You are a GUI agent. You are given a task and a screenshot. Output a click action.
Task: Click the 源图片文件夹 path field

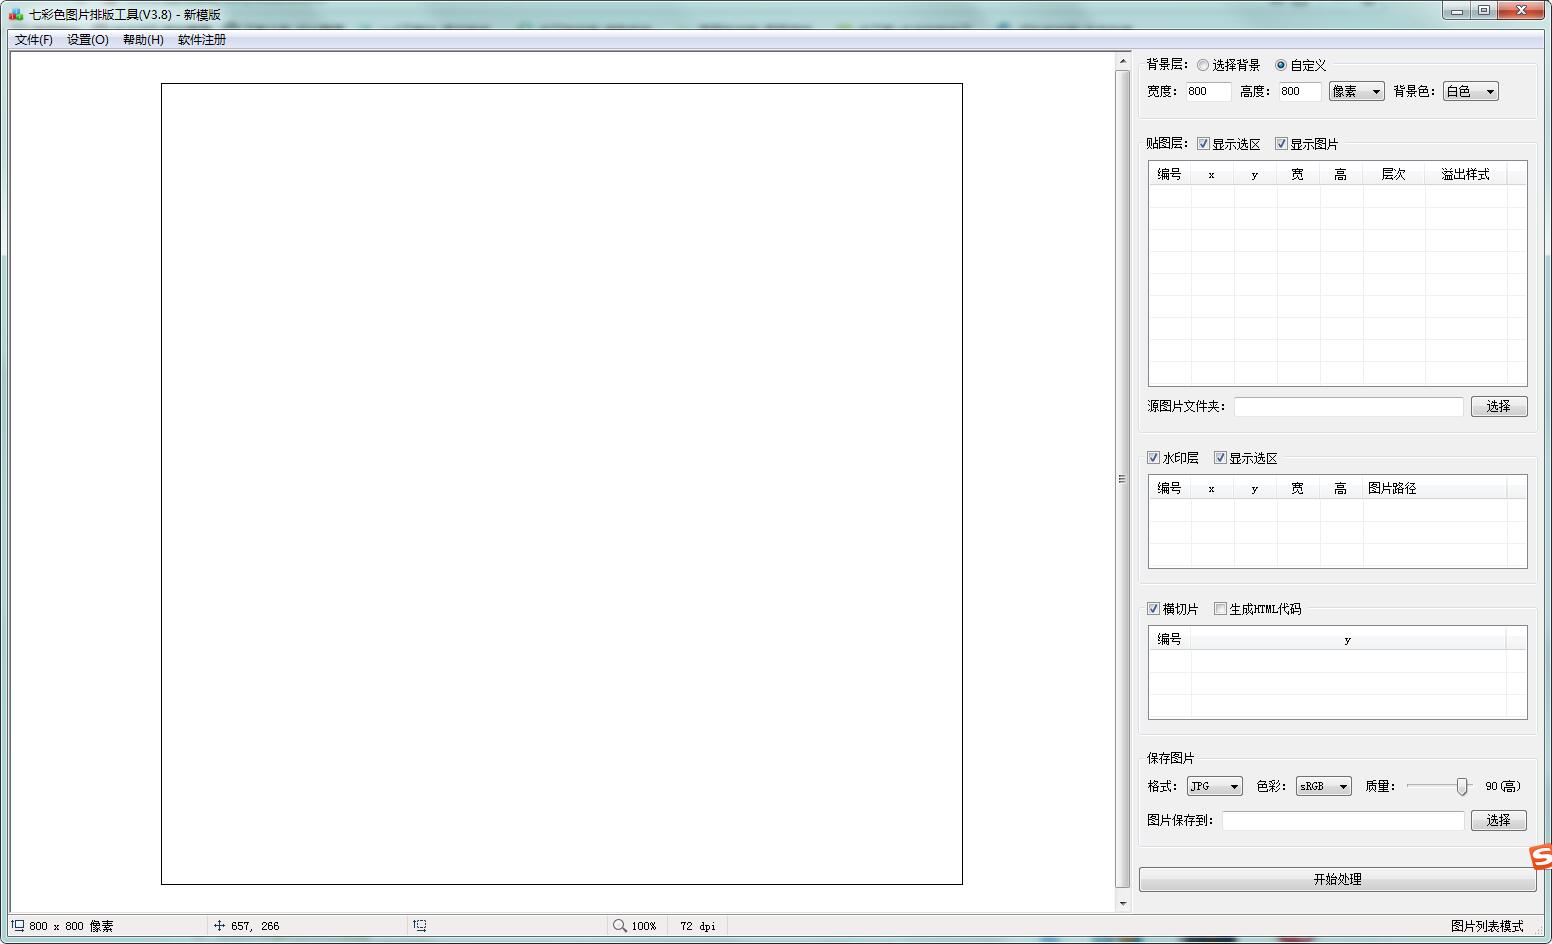click(1348, 406)
